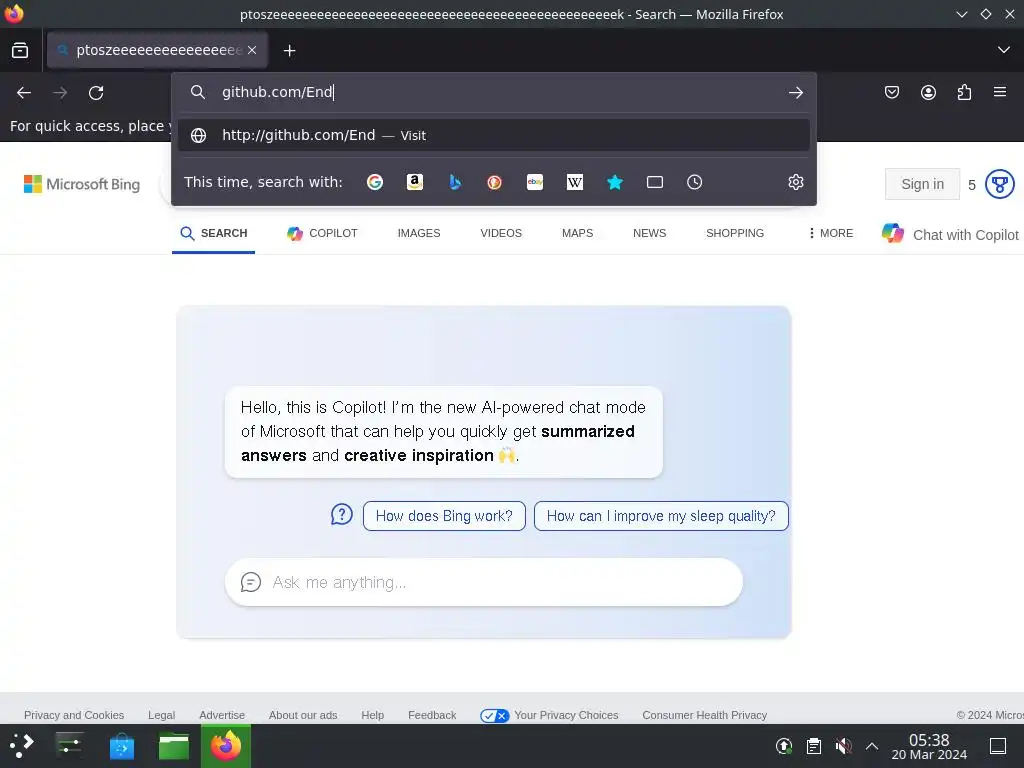
Task: Expand the MORE menu
Action: tap(831, 233)
